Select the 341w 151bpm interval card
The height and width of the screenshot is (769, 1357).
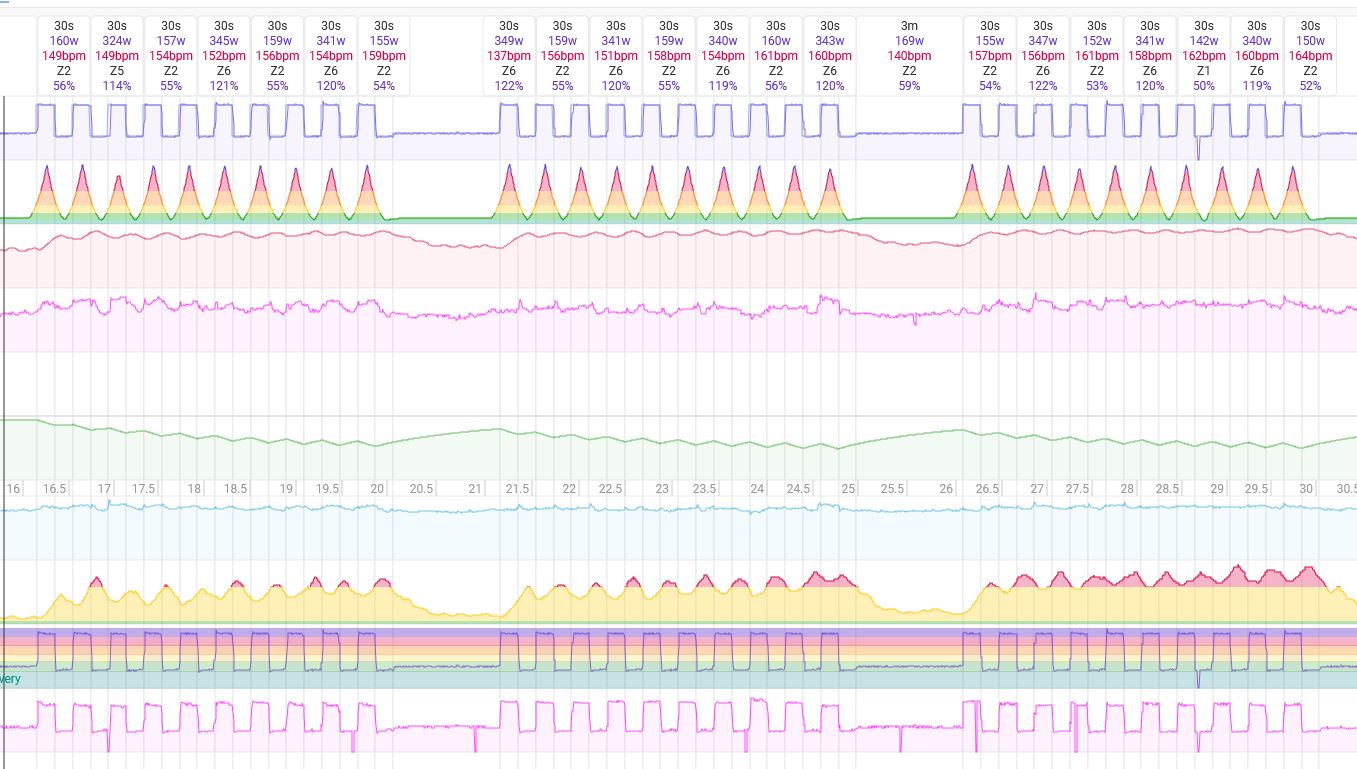pos(616,55)
